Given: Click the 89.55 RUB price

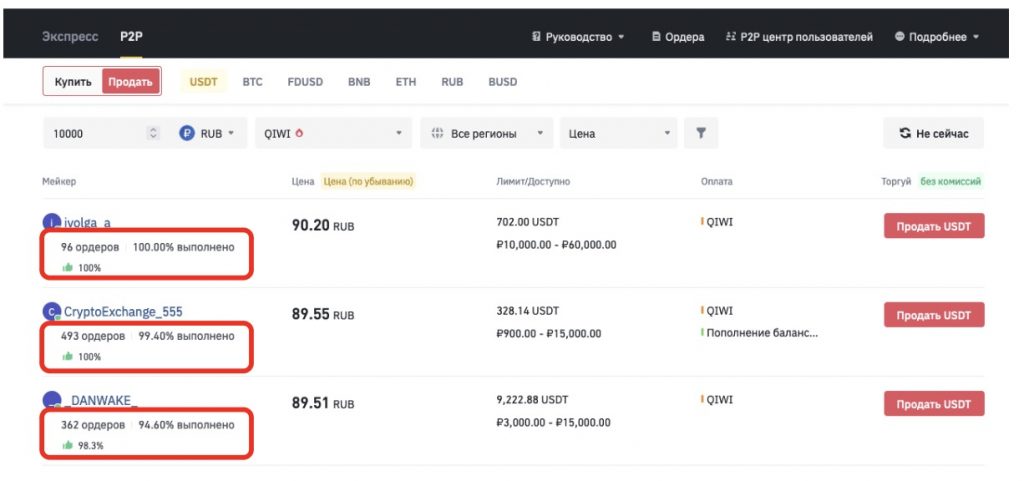Looking at the screenshot, I should click(323, 315).
